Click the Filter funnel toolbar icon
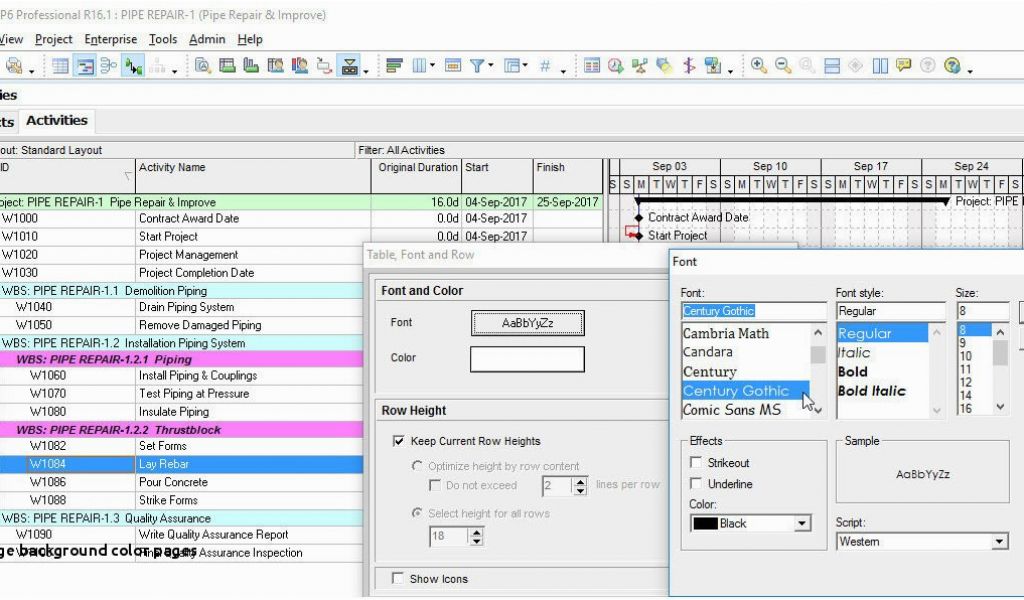This screenshot has height=600, width=1024. tap(478, 66)
